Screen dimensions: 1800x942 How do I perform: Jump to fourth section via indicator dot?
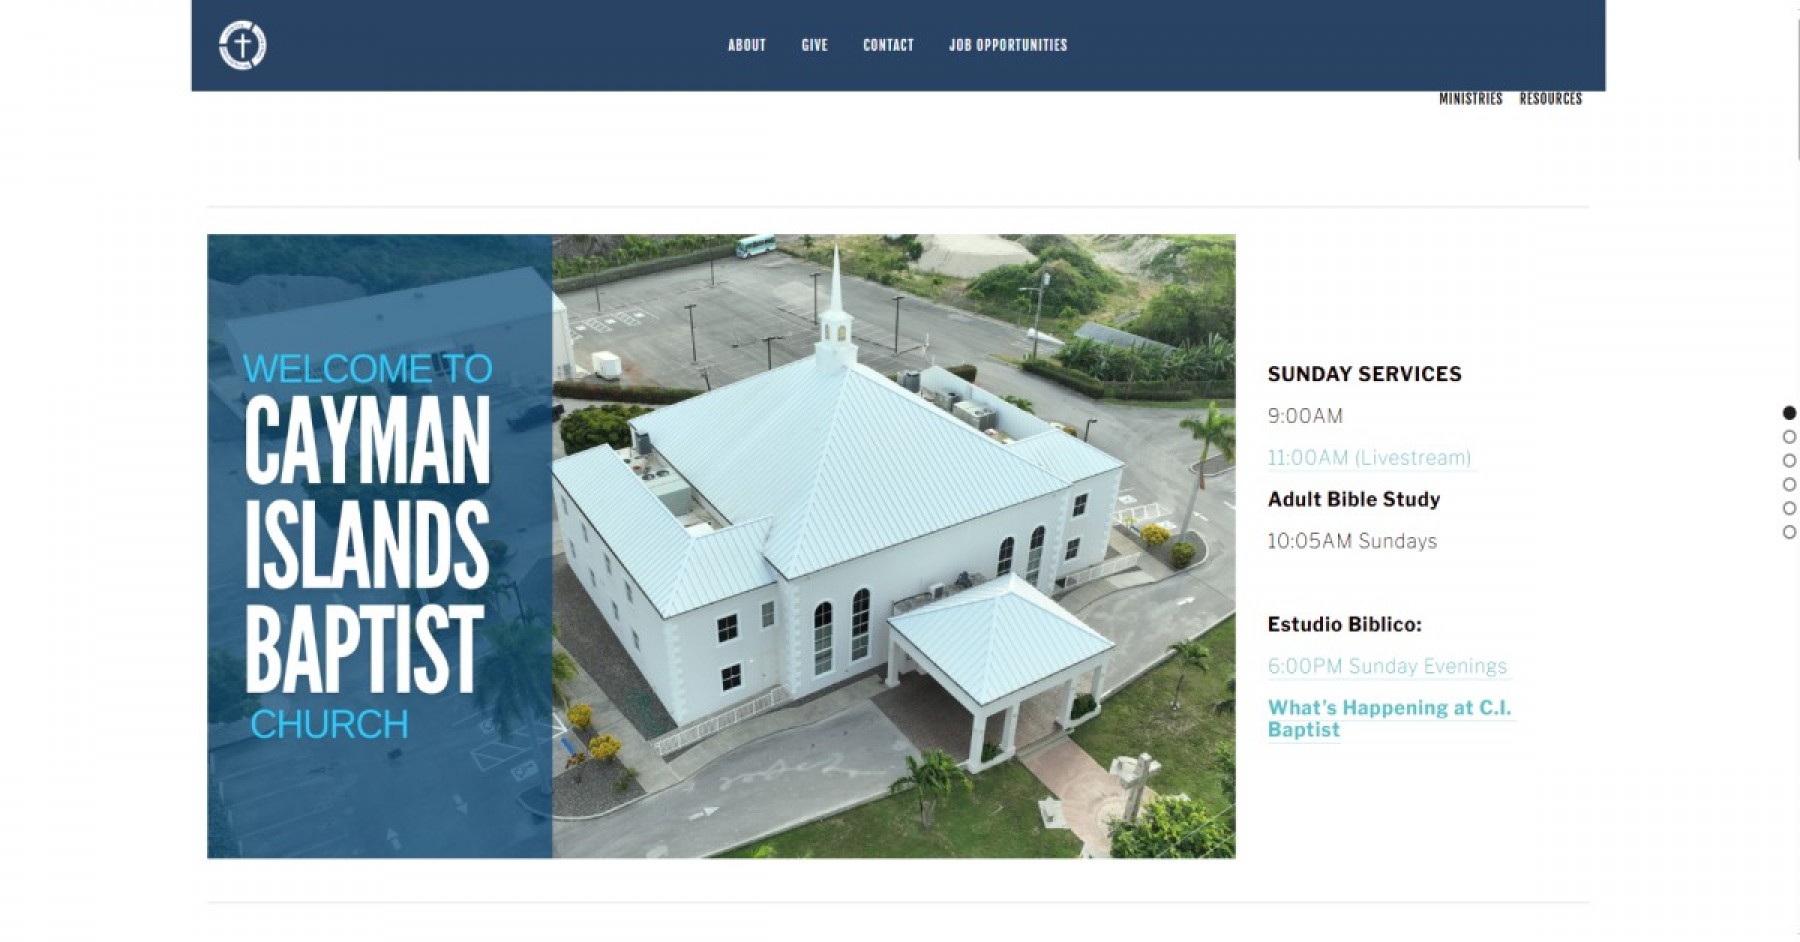point(1789,485)
